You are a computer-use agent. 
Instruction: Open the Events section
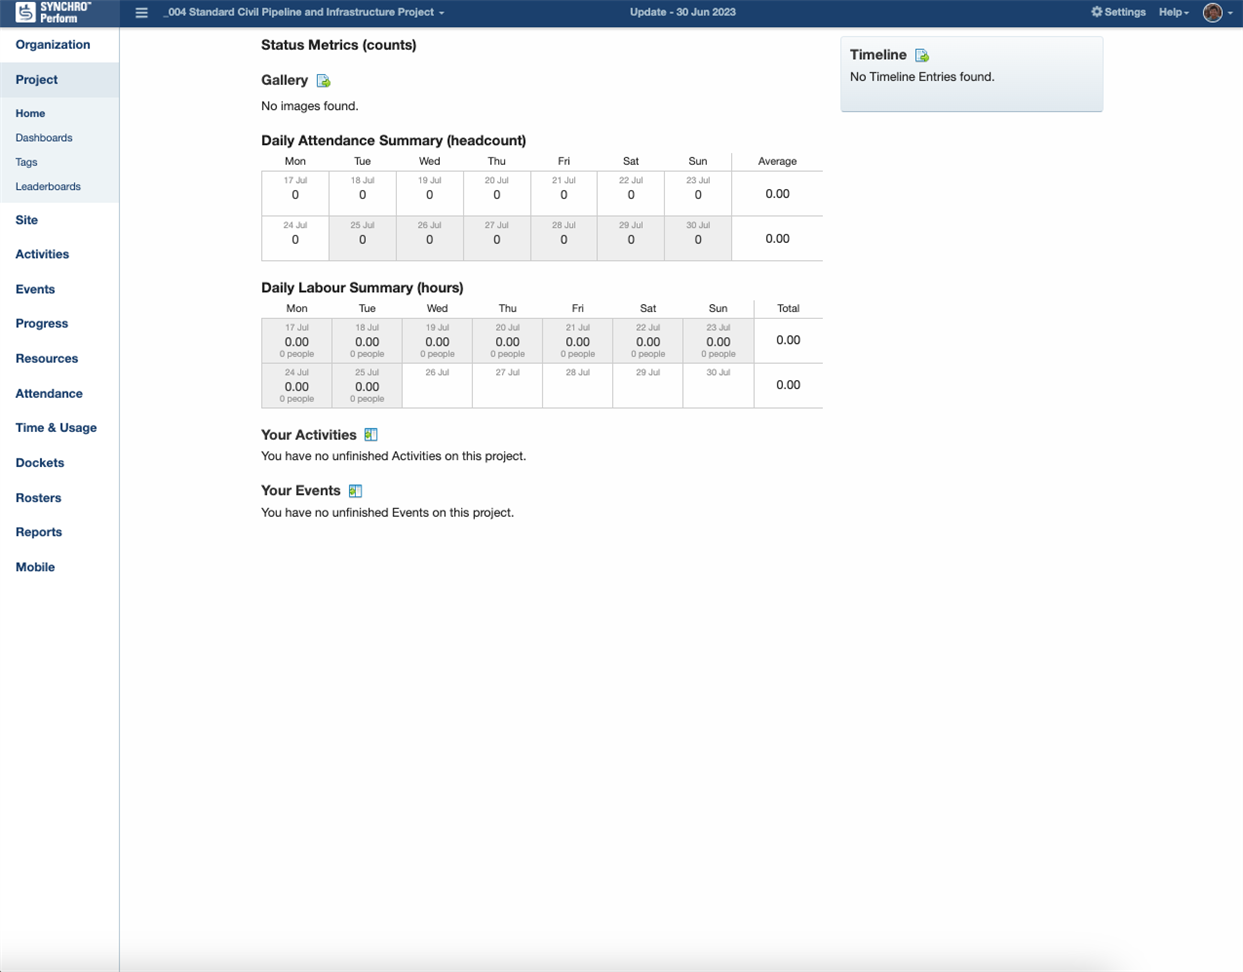(35, 289)
